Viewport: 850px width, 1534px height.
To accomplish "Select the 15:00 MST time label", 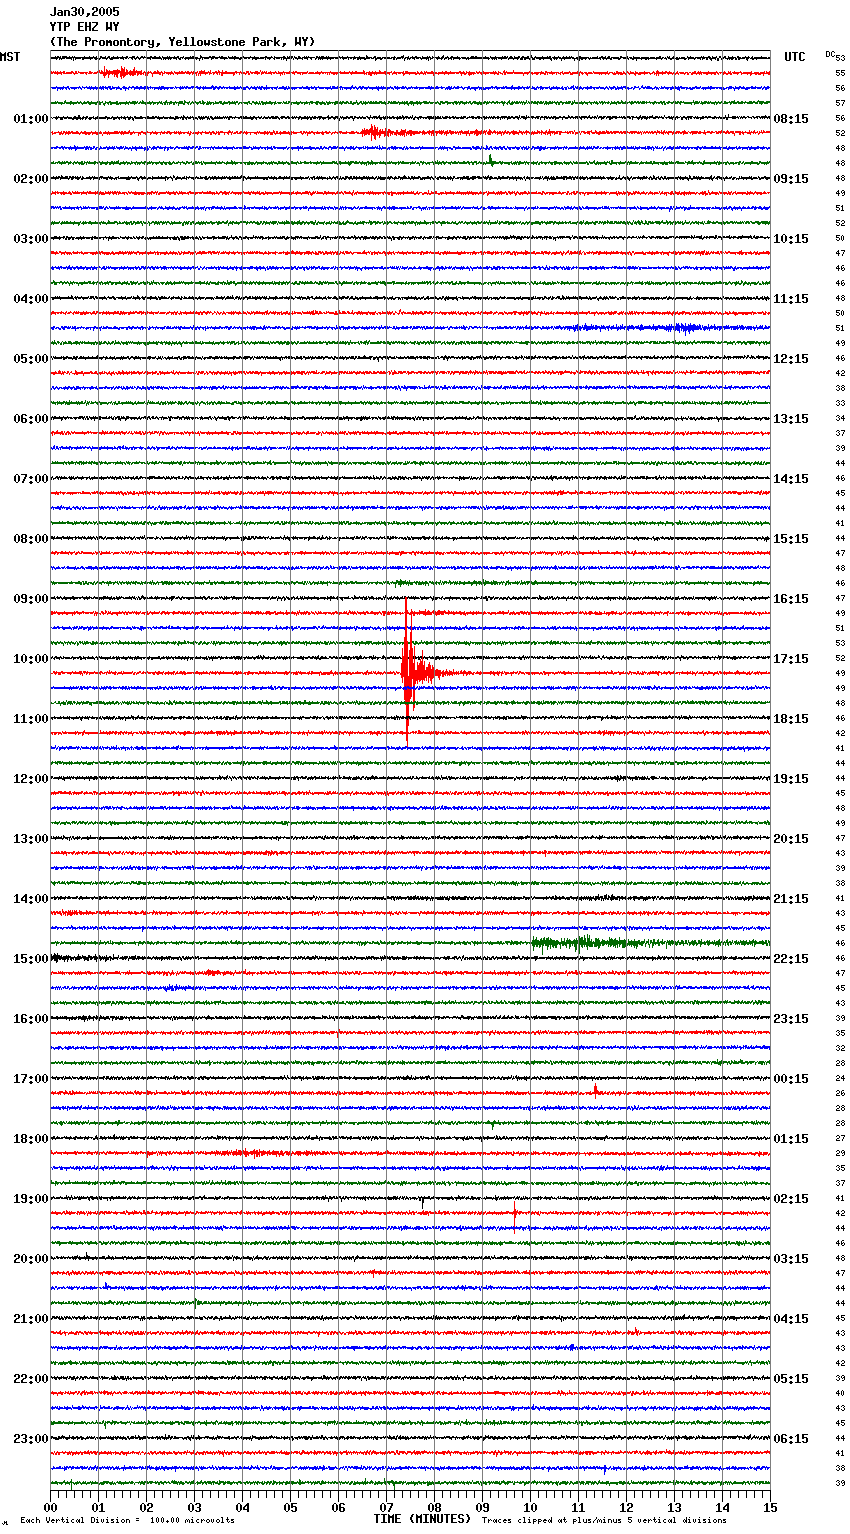I will (x=31, y=959).
